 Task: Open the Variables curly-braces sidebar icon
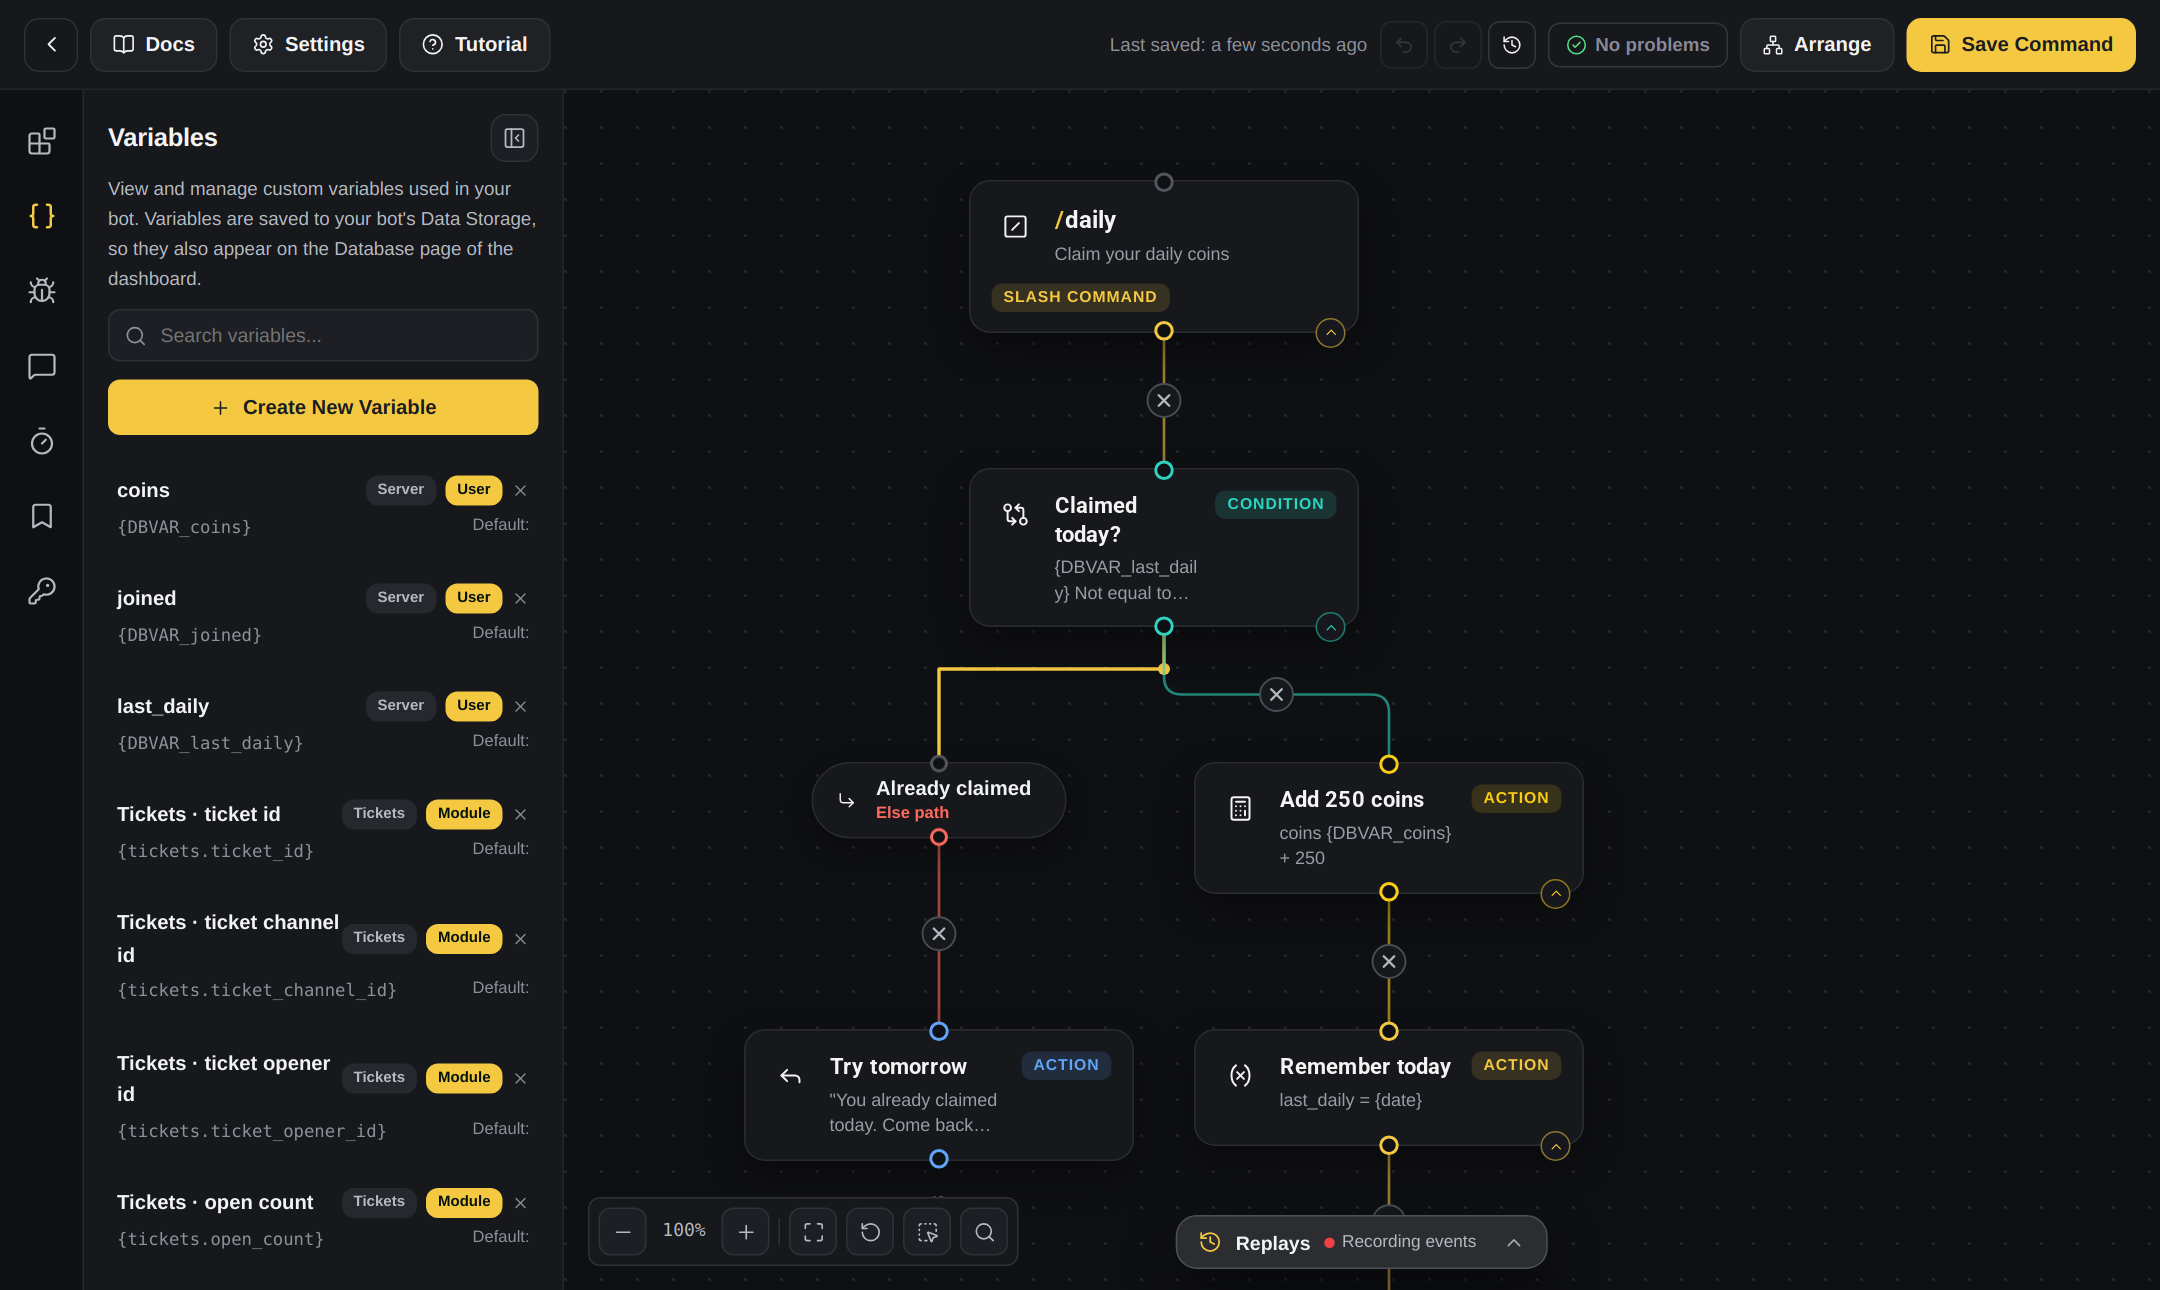point(41,216)
